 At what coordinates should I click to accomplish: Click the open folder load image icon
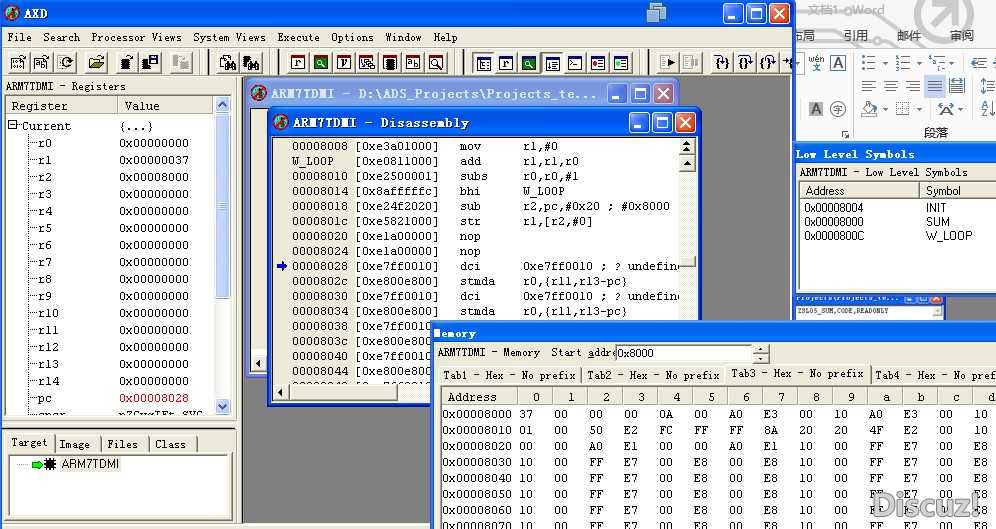tap(96, 63)
